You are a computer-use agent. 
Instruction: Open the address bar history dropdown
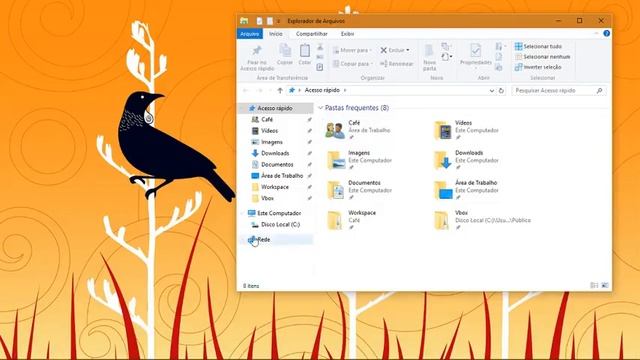tap(491, 91)
